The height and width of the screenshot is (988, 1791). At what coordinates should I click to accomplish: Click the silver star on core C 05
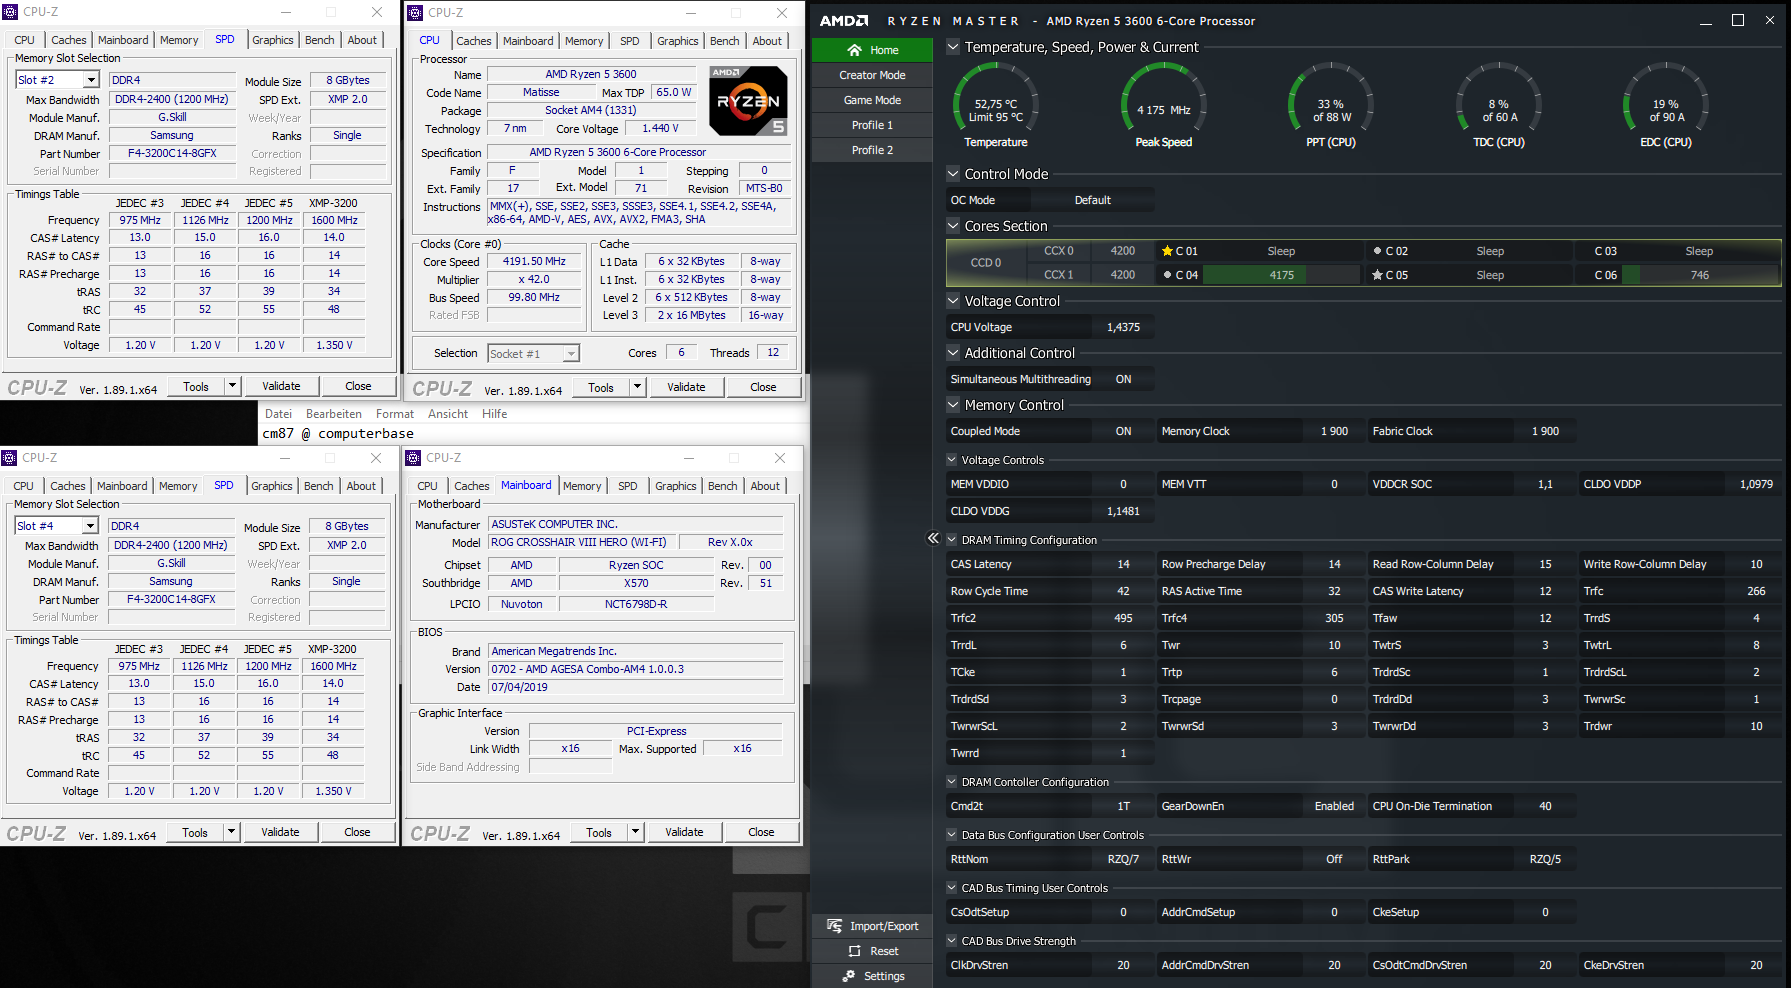tap(1377, 275)
